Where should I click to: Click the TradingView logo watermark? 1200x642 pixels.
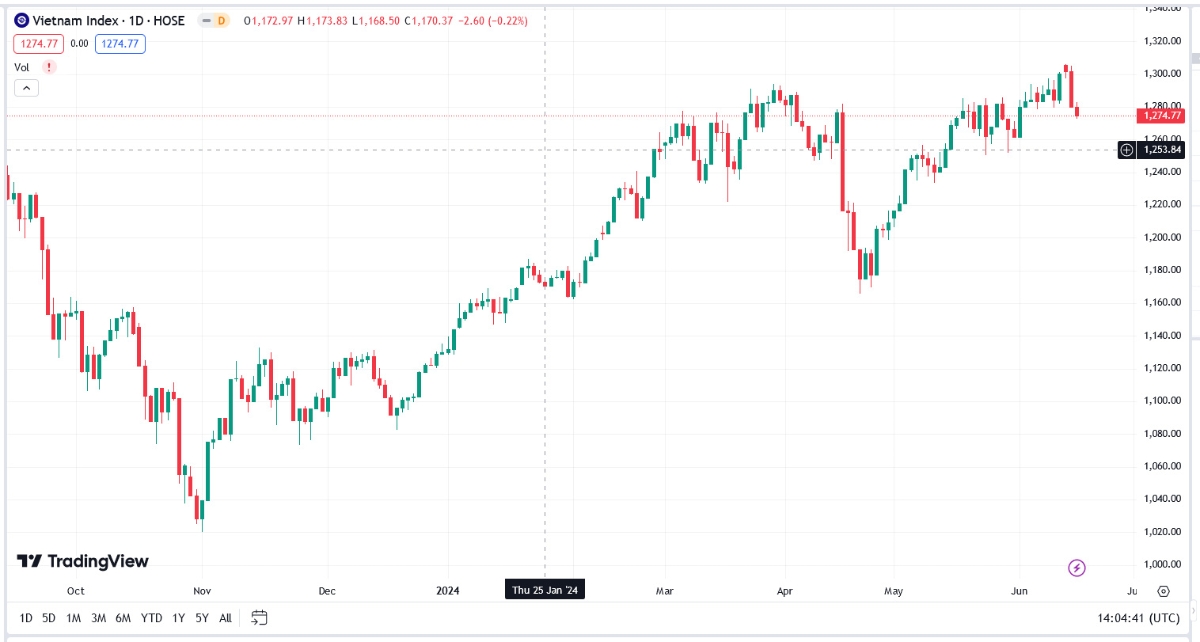pyautogui.click(x=83, y=561)
